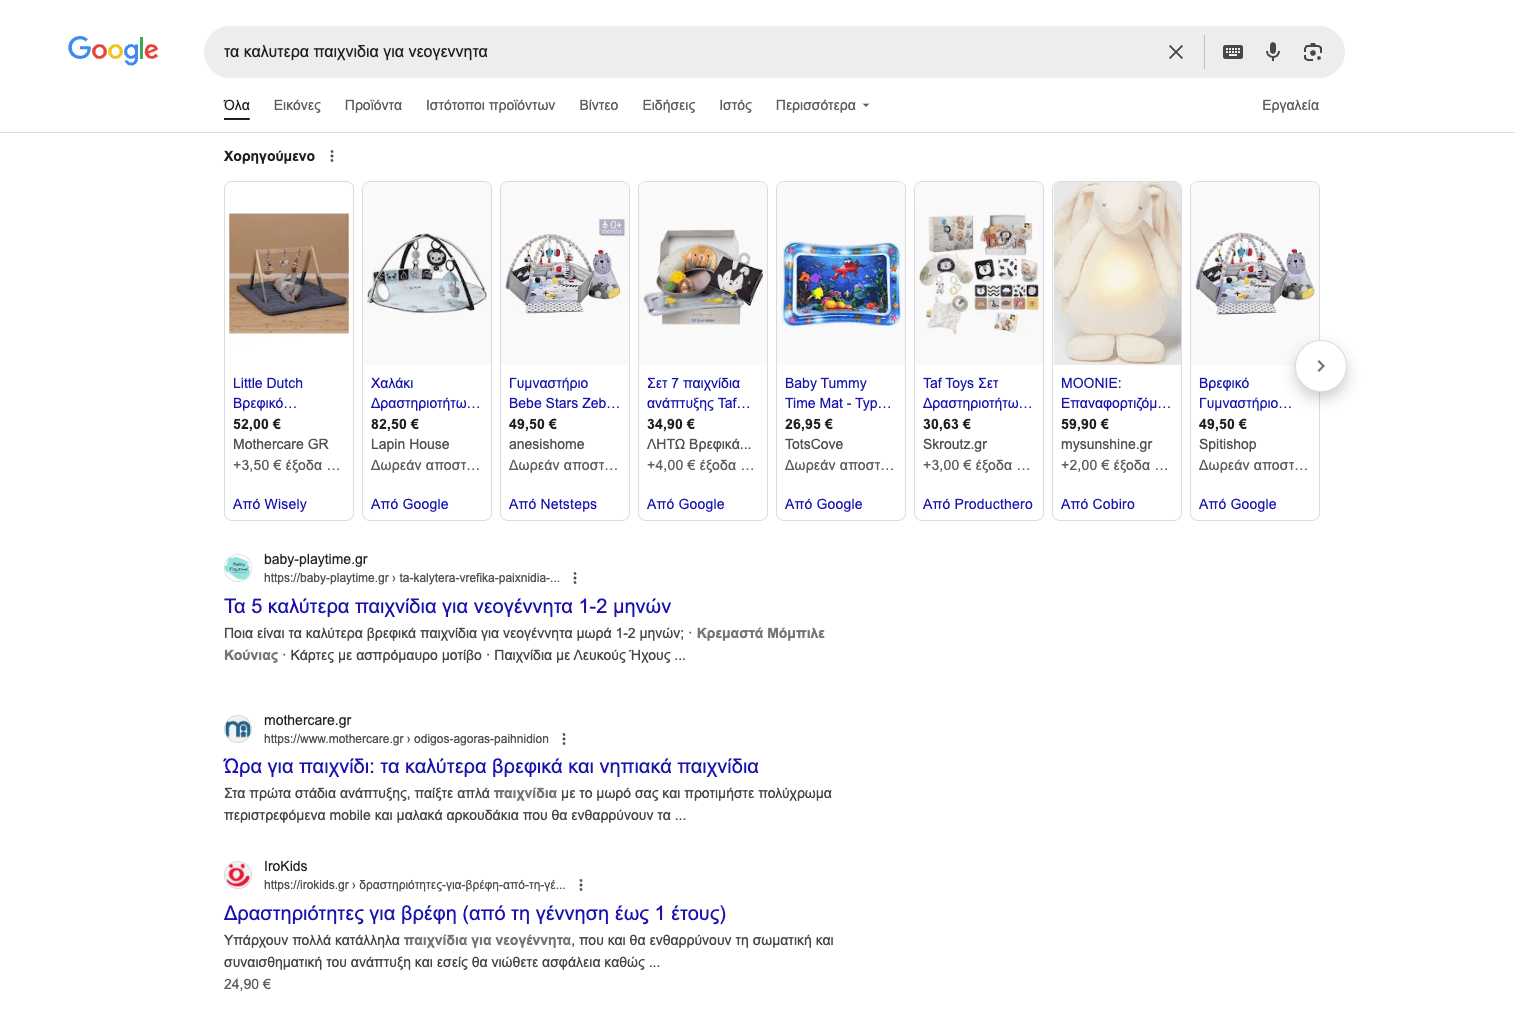Screen dimensions: 1515x1010
Task: Click the 24,90 € price under IroKids result
Action: click(248, 984)
